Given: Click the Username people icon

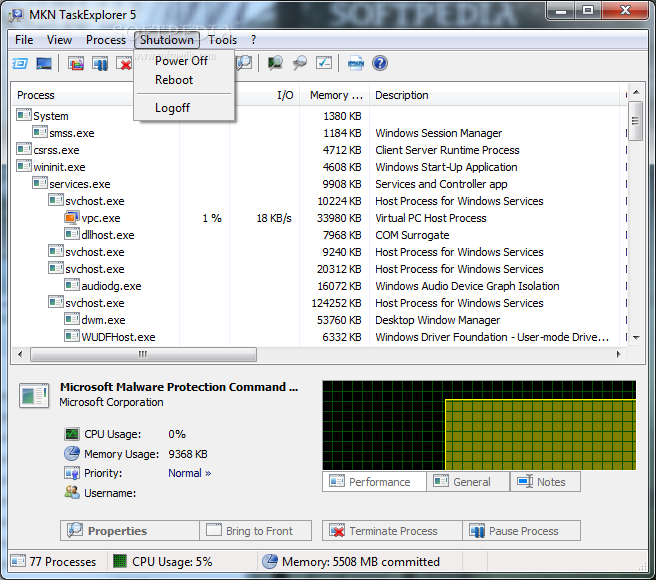Looking at the screenshot, I should point(72,493).
